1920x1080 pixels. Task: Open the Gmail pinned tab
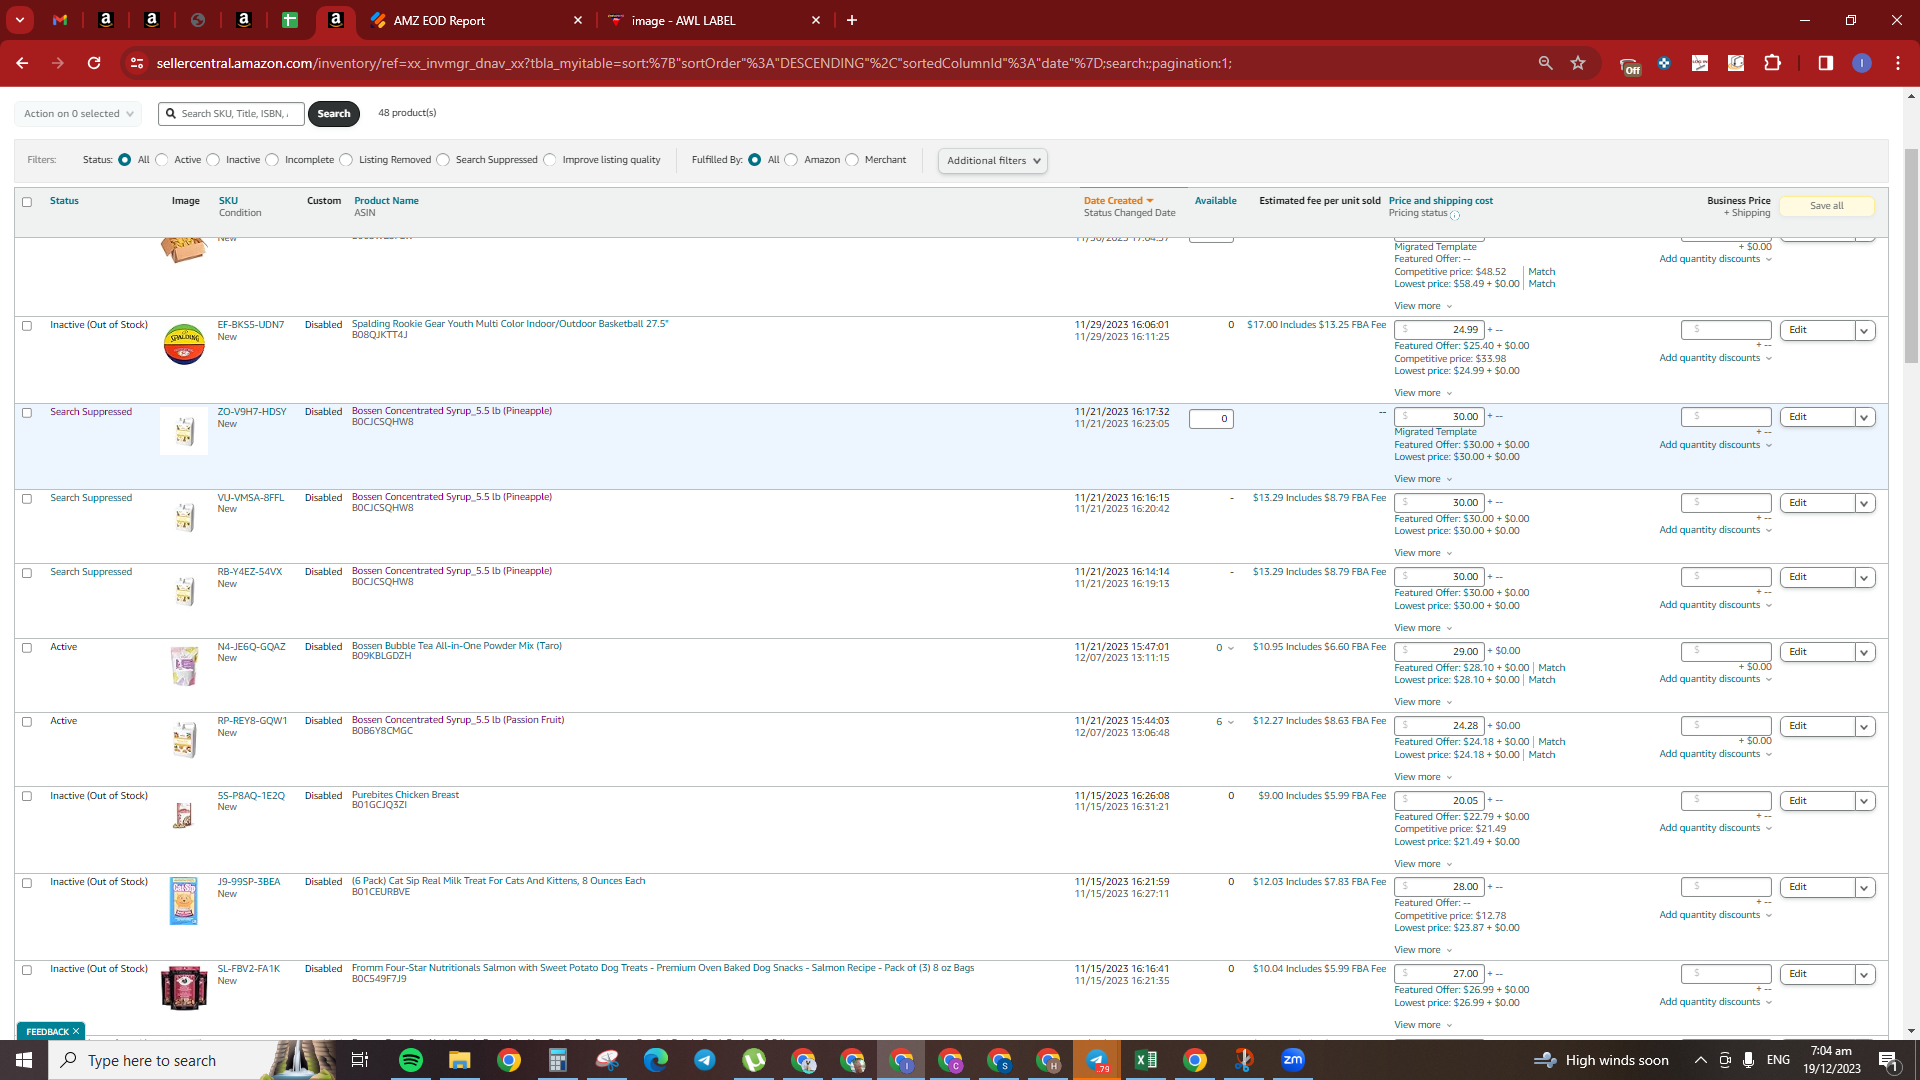click(60, 20)
